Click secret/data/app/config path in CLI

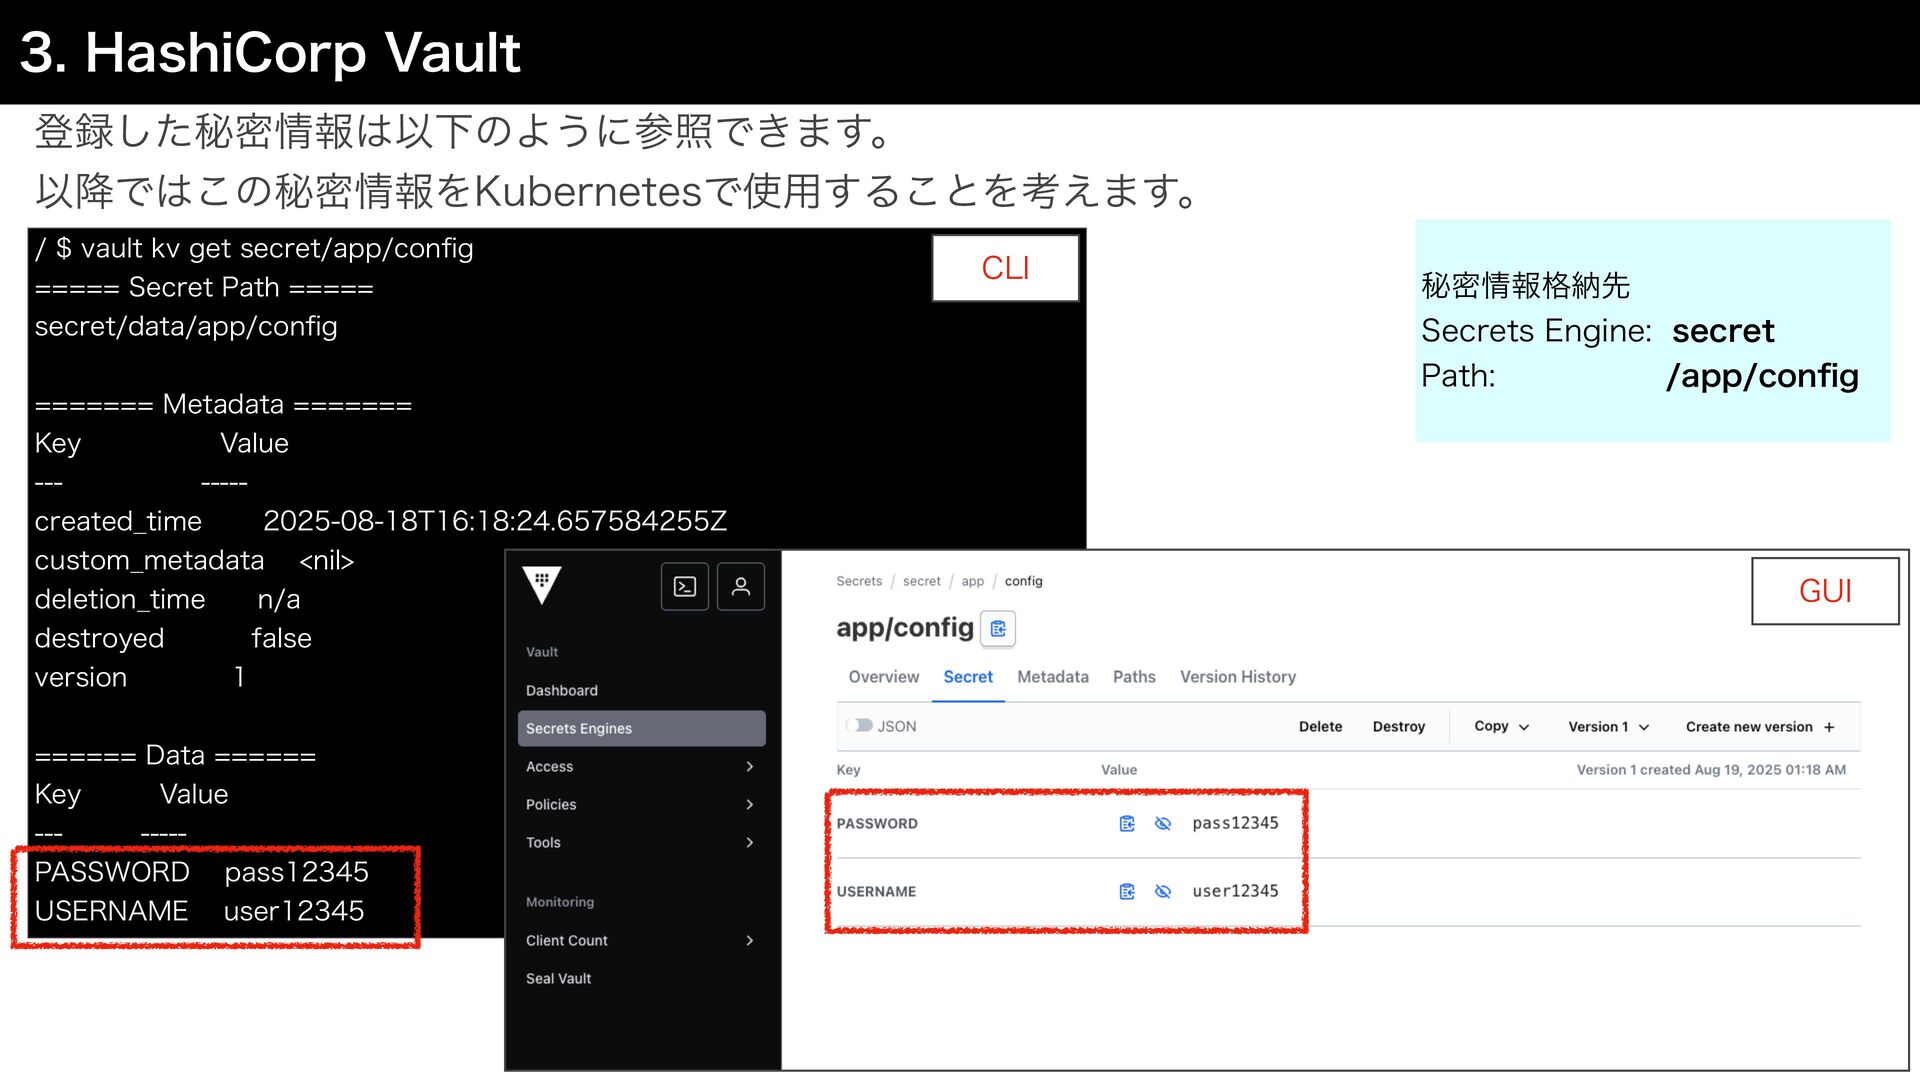pyautogui.click(x=186, y=326)
